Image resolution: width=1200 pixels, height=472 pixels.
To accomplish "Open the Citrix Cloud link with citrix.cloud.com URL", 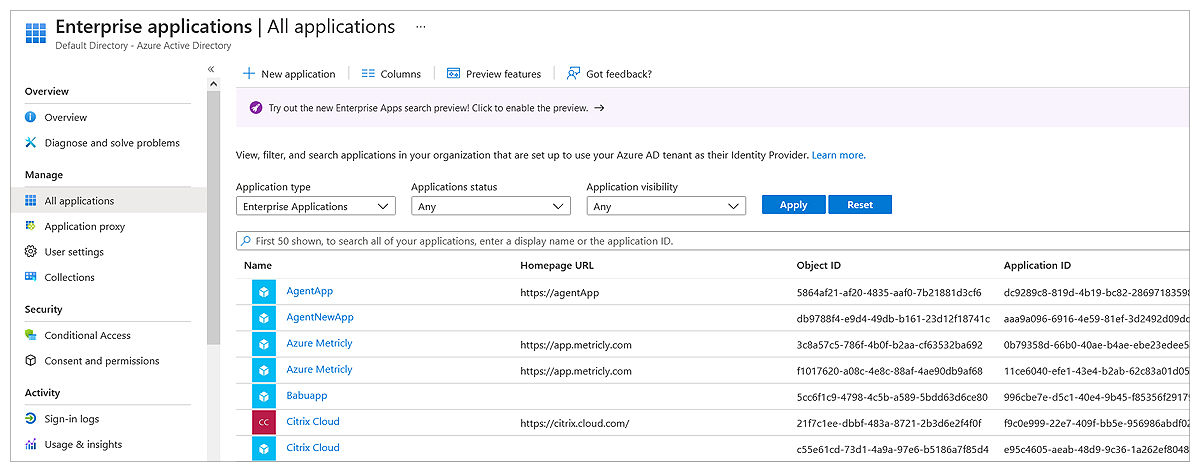I will click(313, 422).
